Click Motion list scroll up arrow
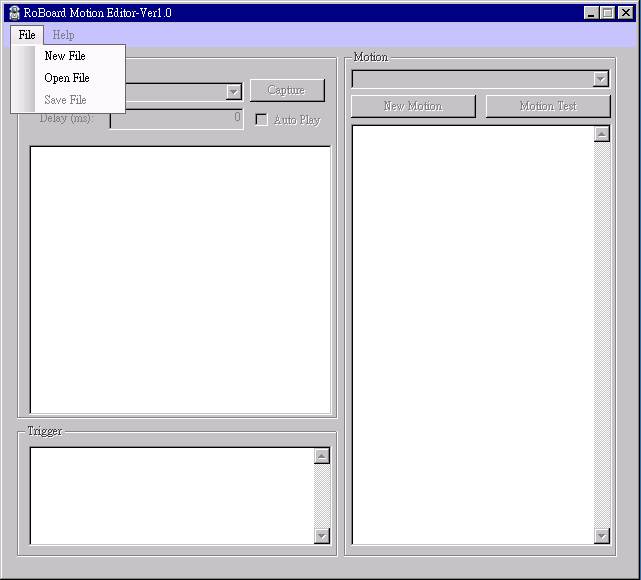Screen dimensions: 641x580 (602, 134)
